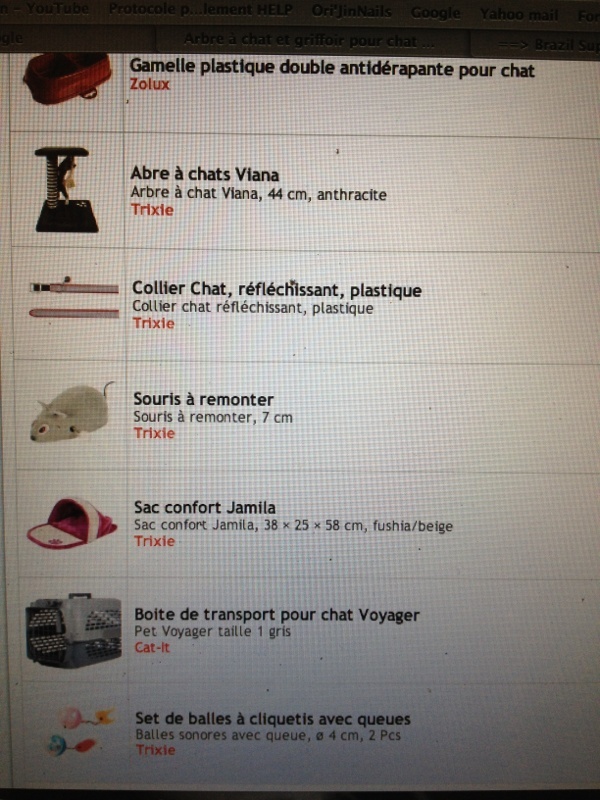The image size is (600, 800).
Task: Click the fuchsia Jamila comfort bag image
Action: point(71,523)
